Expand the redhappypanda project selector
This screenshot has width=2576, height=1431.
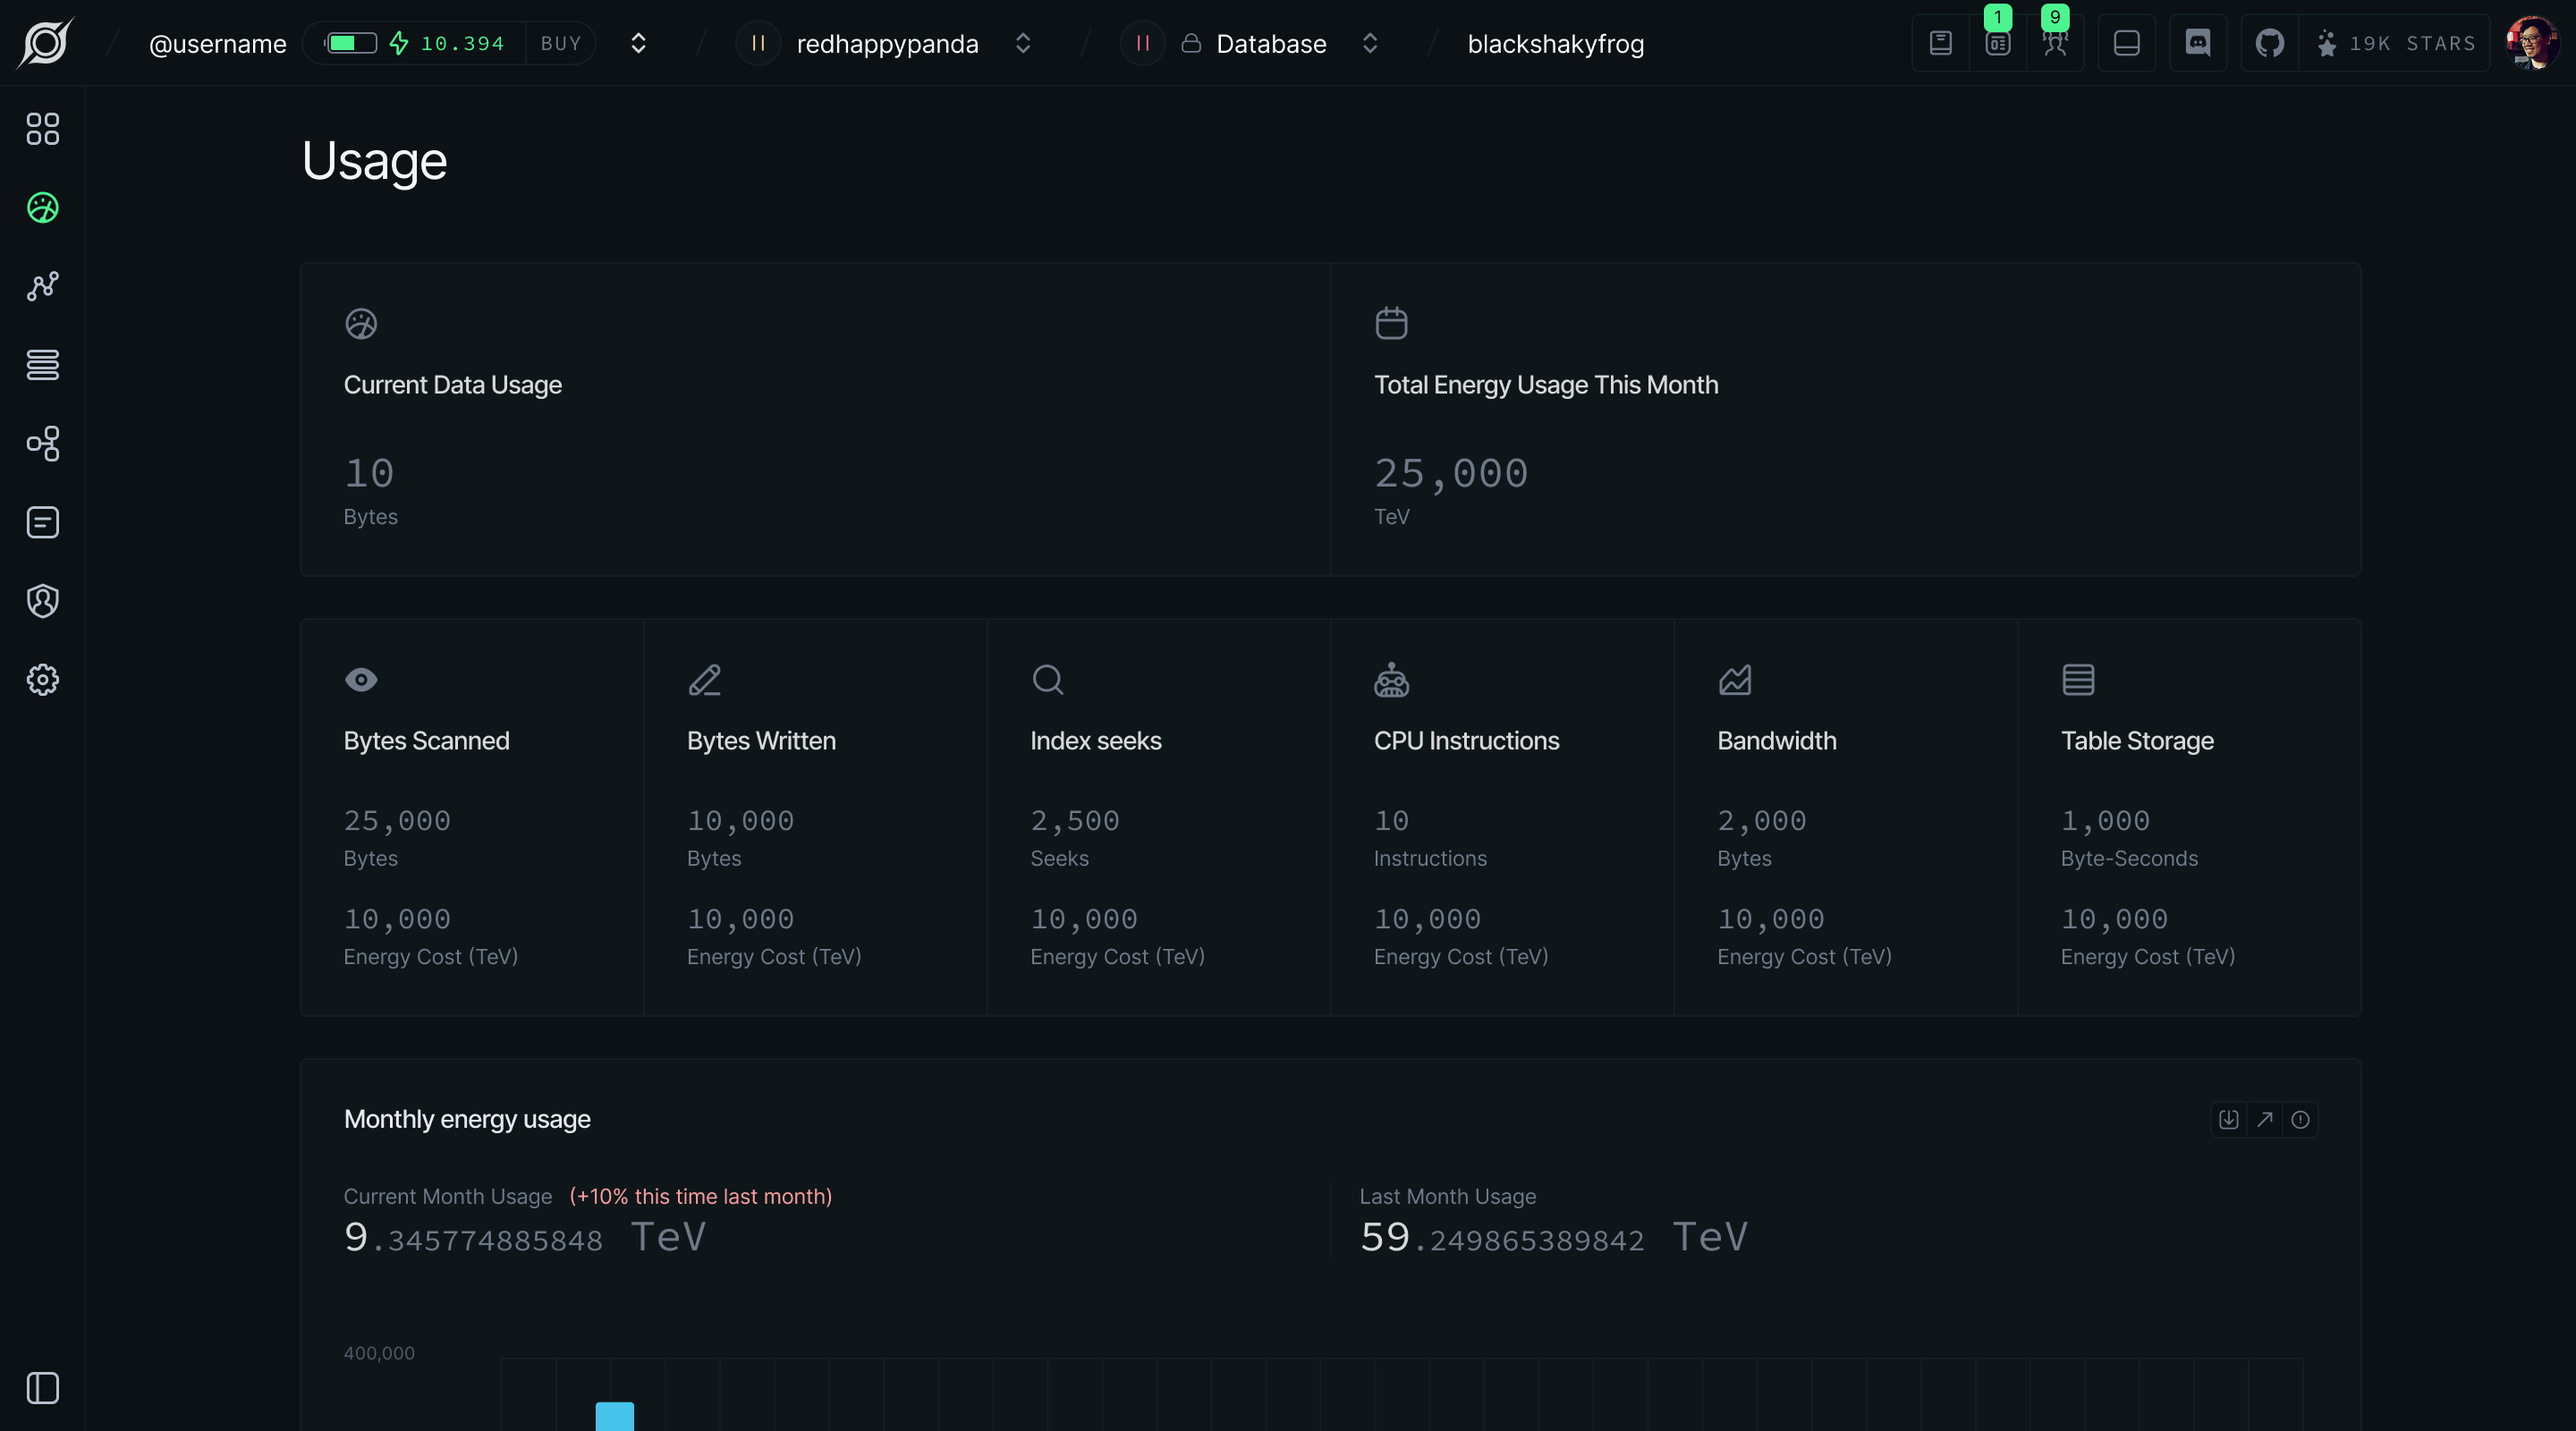[1022, 43]
